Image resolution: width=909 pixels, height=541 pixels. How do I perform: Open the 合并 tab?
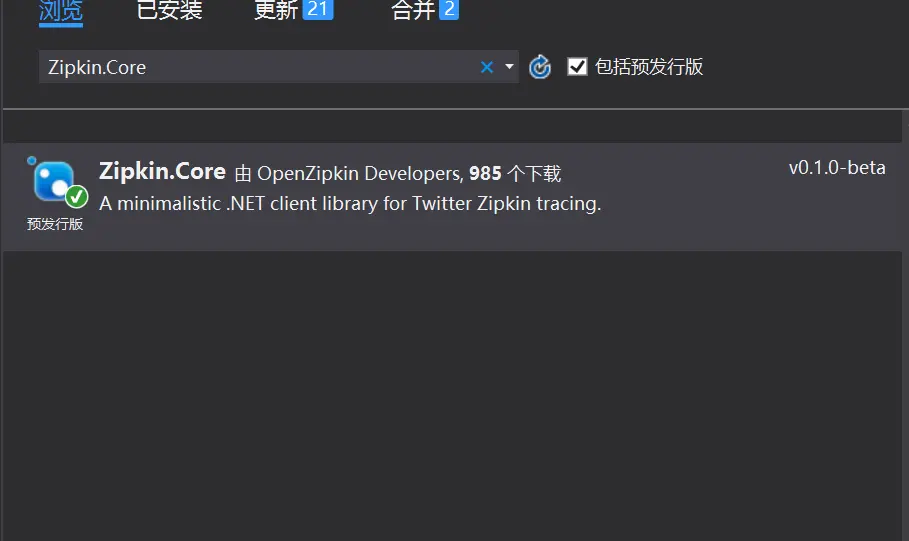pos(424,10)
